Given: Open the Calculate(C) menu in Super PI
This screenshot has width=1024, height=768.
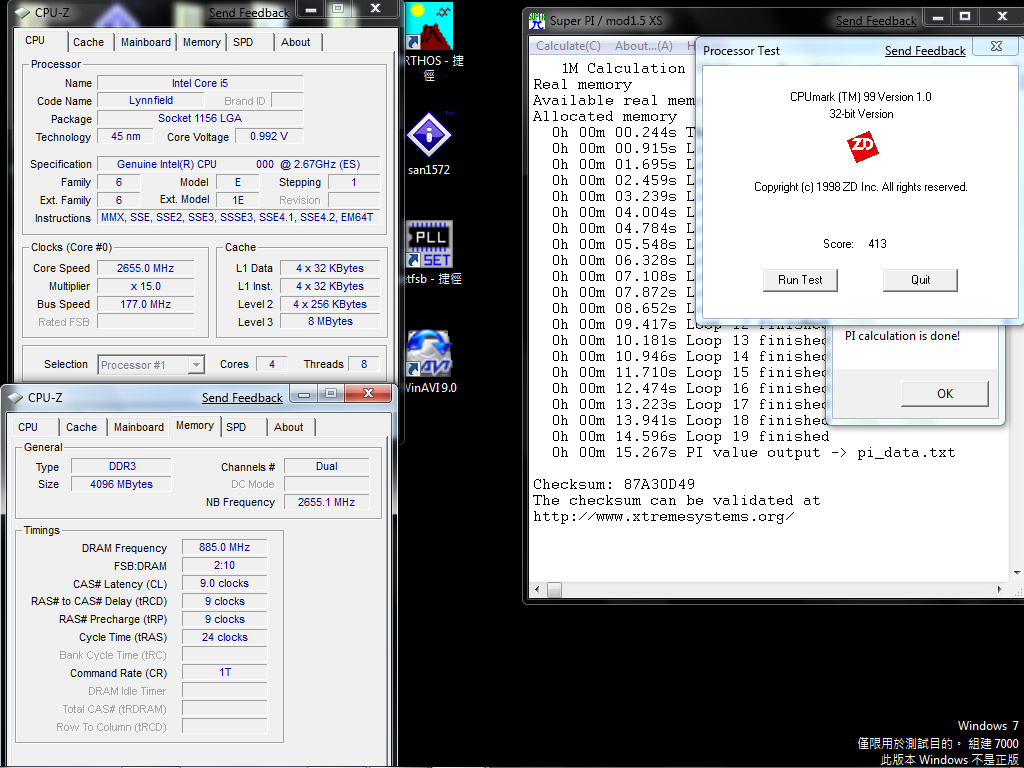Looking at the screenshot, I should point(568,46).
